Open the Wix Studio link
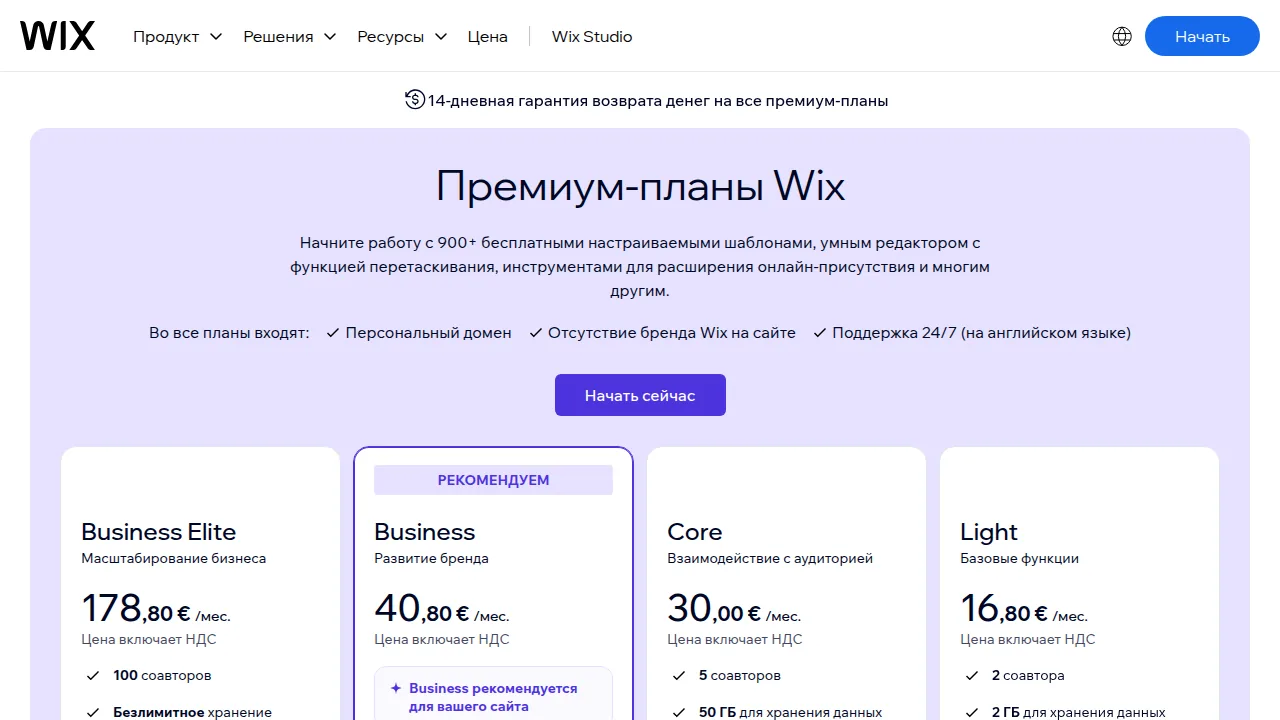 tap(592, 36)
